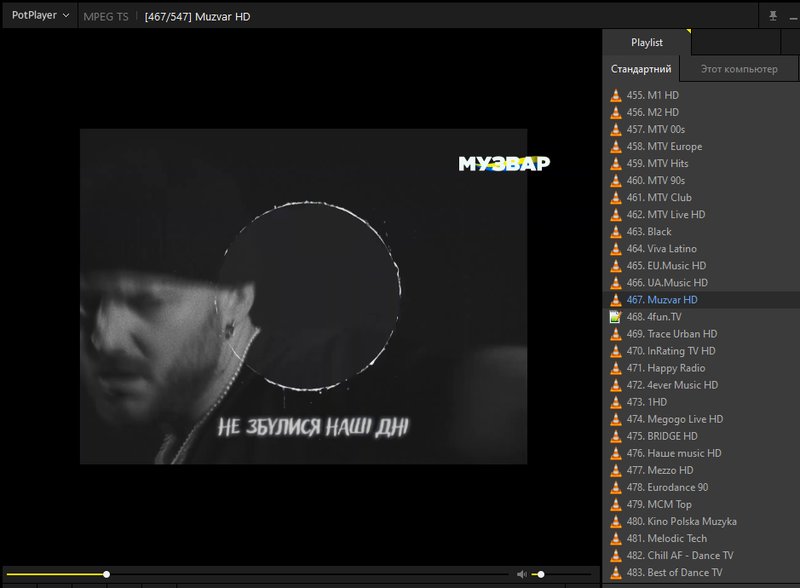The height and width of the screenshot is (588, 800).
Task: Click VLC cone icon for MTV Europe
Action: [x=616, y=146]
